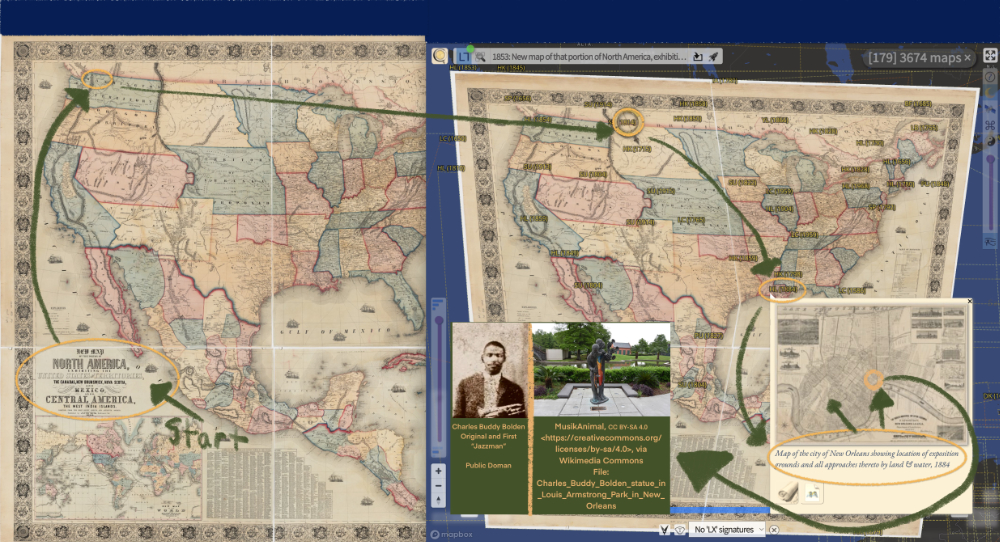Image resolution: width=1000 pixels, height=542 pixels.
Task: Click the command-knot icon in right toolbar
Action: click(990, 125)
